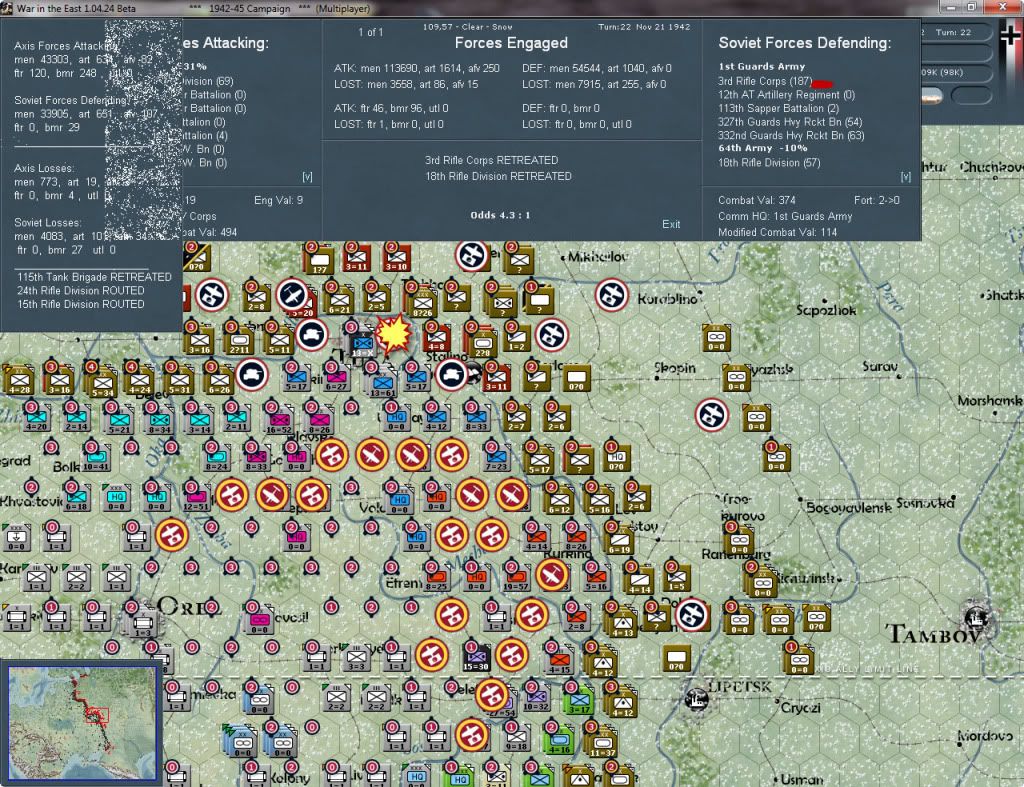This screenshot has width=1024, height=787.
Task: Click the 'Turn: 22' indicator at top right
Action: (953, 33)
